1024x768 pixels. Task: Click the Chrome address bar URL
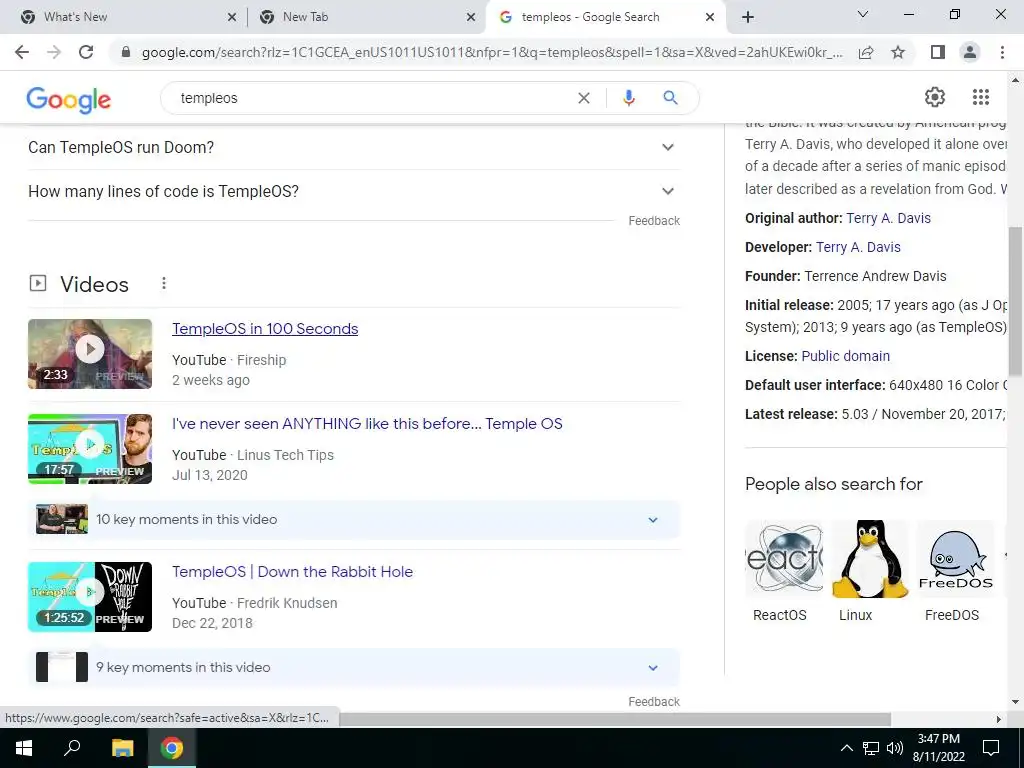(x=492, y=52)
